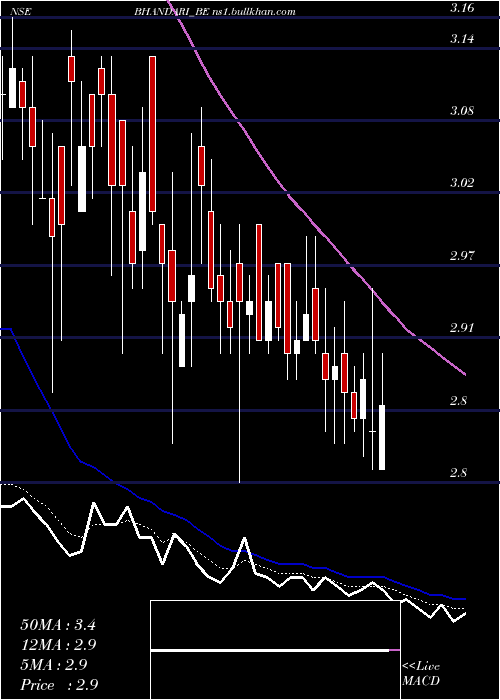This screenshot has height=700, width=500.
Task: Click the 12MA : 2.9 readout
Action: [58, 645]
